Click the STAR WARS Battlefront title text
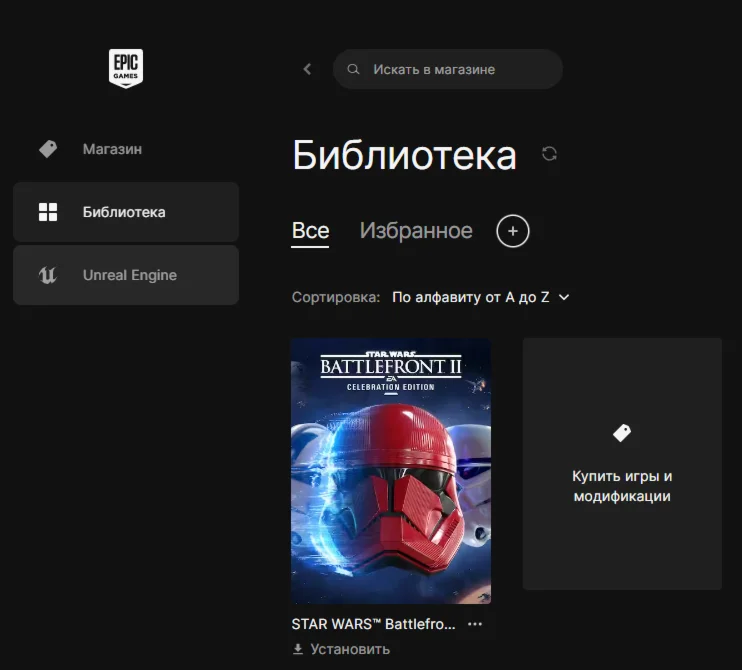Viewport: 742px width, 670px height. coord(373,624)
